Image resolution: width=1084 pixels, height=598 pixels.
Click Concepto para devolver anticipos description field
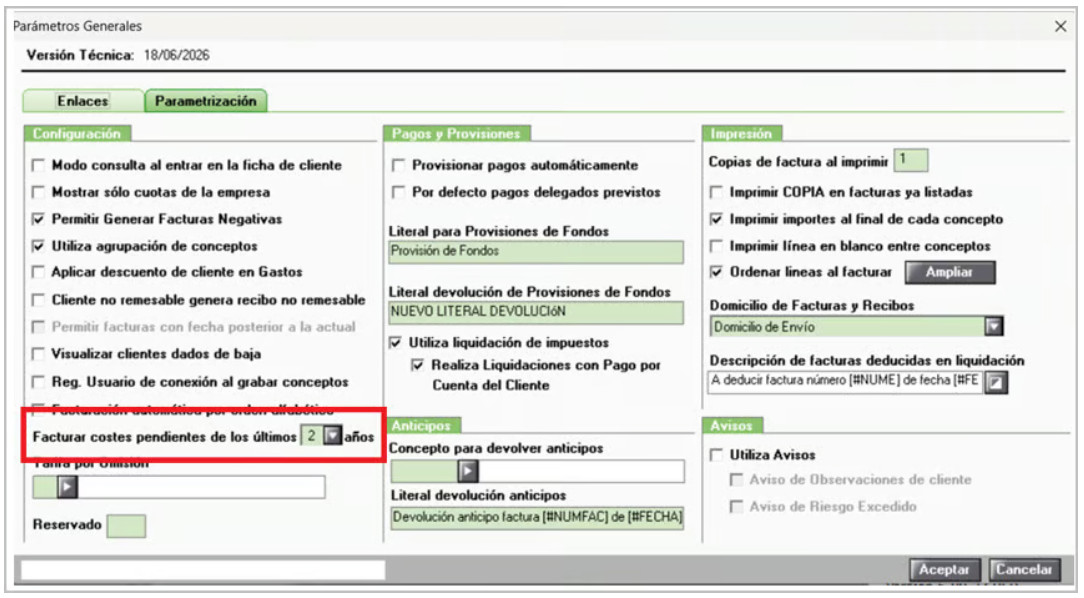tap(581, 471)
